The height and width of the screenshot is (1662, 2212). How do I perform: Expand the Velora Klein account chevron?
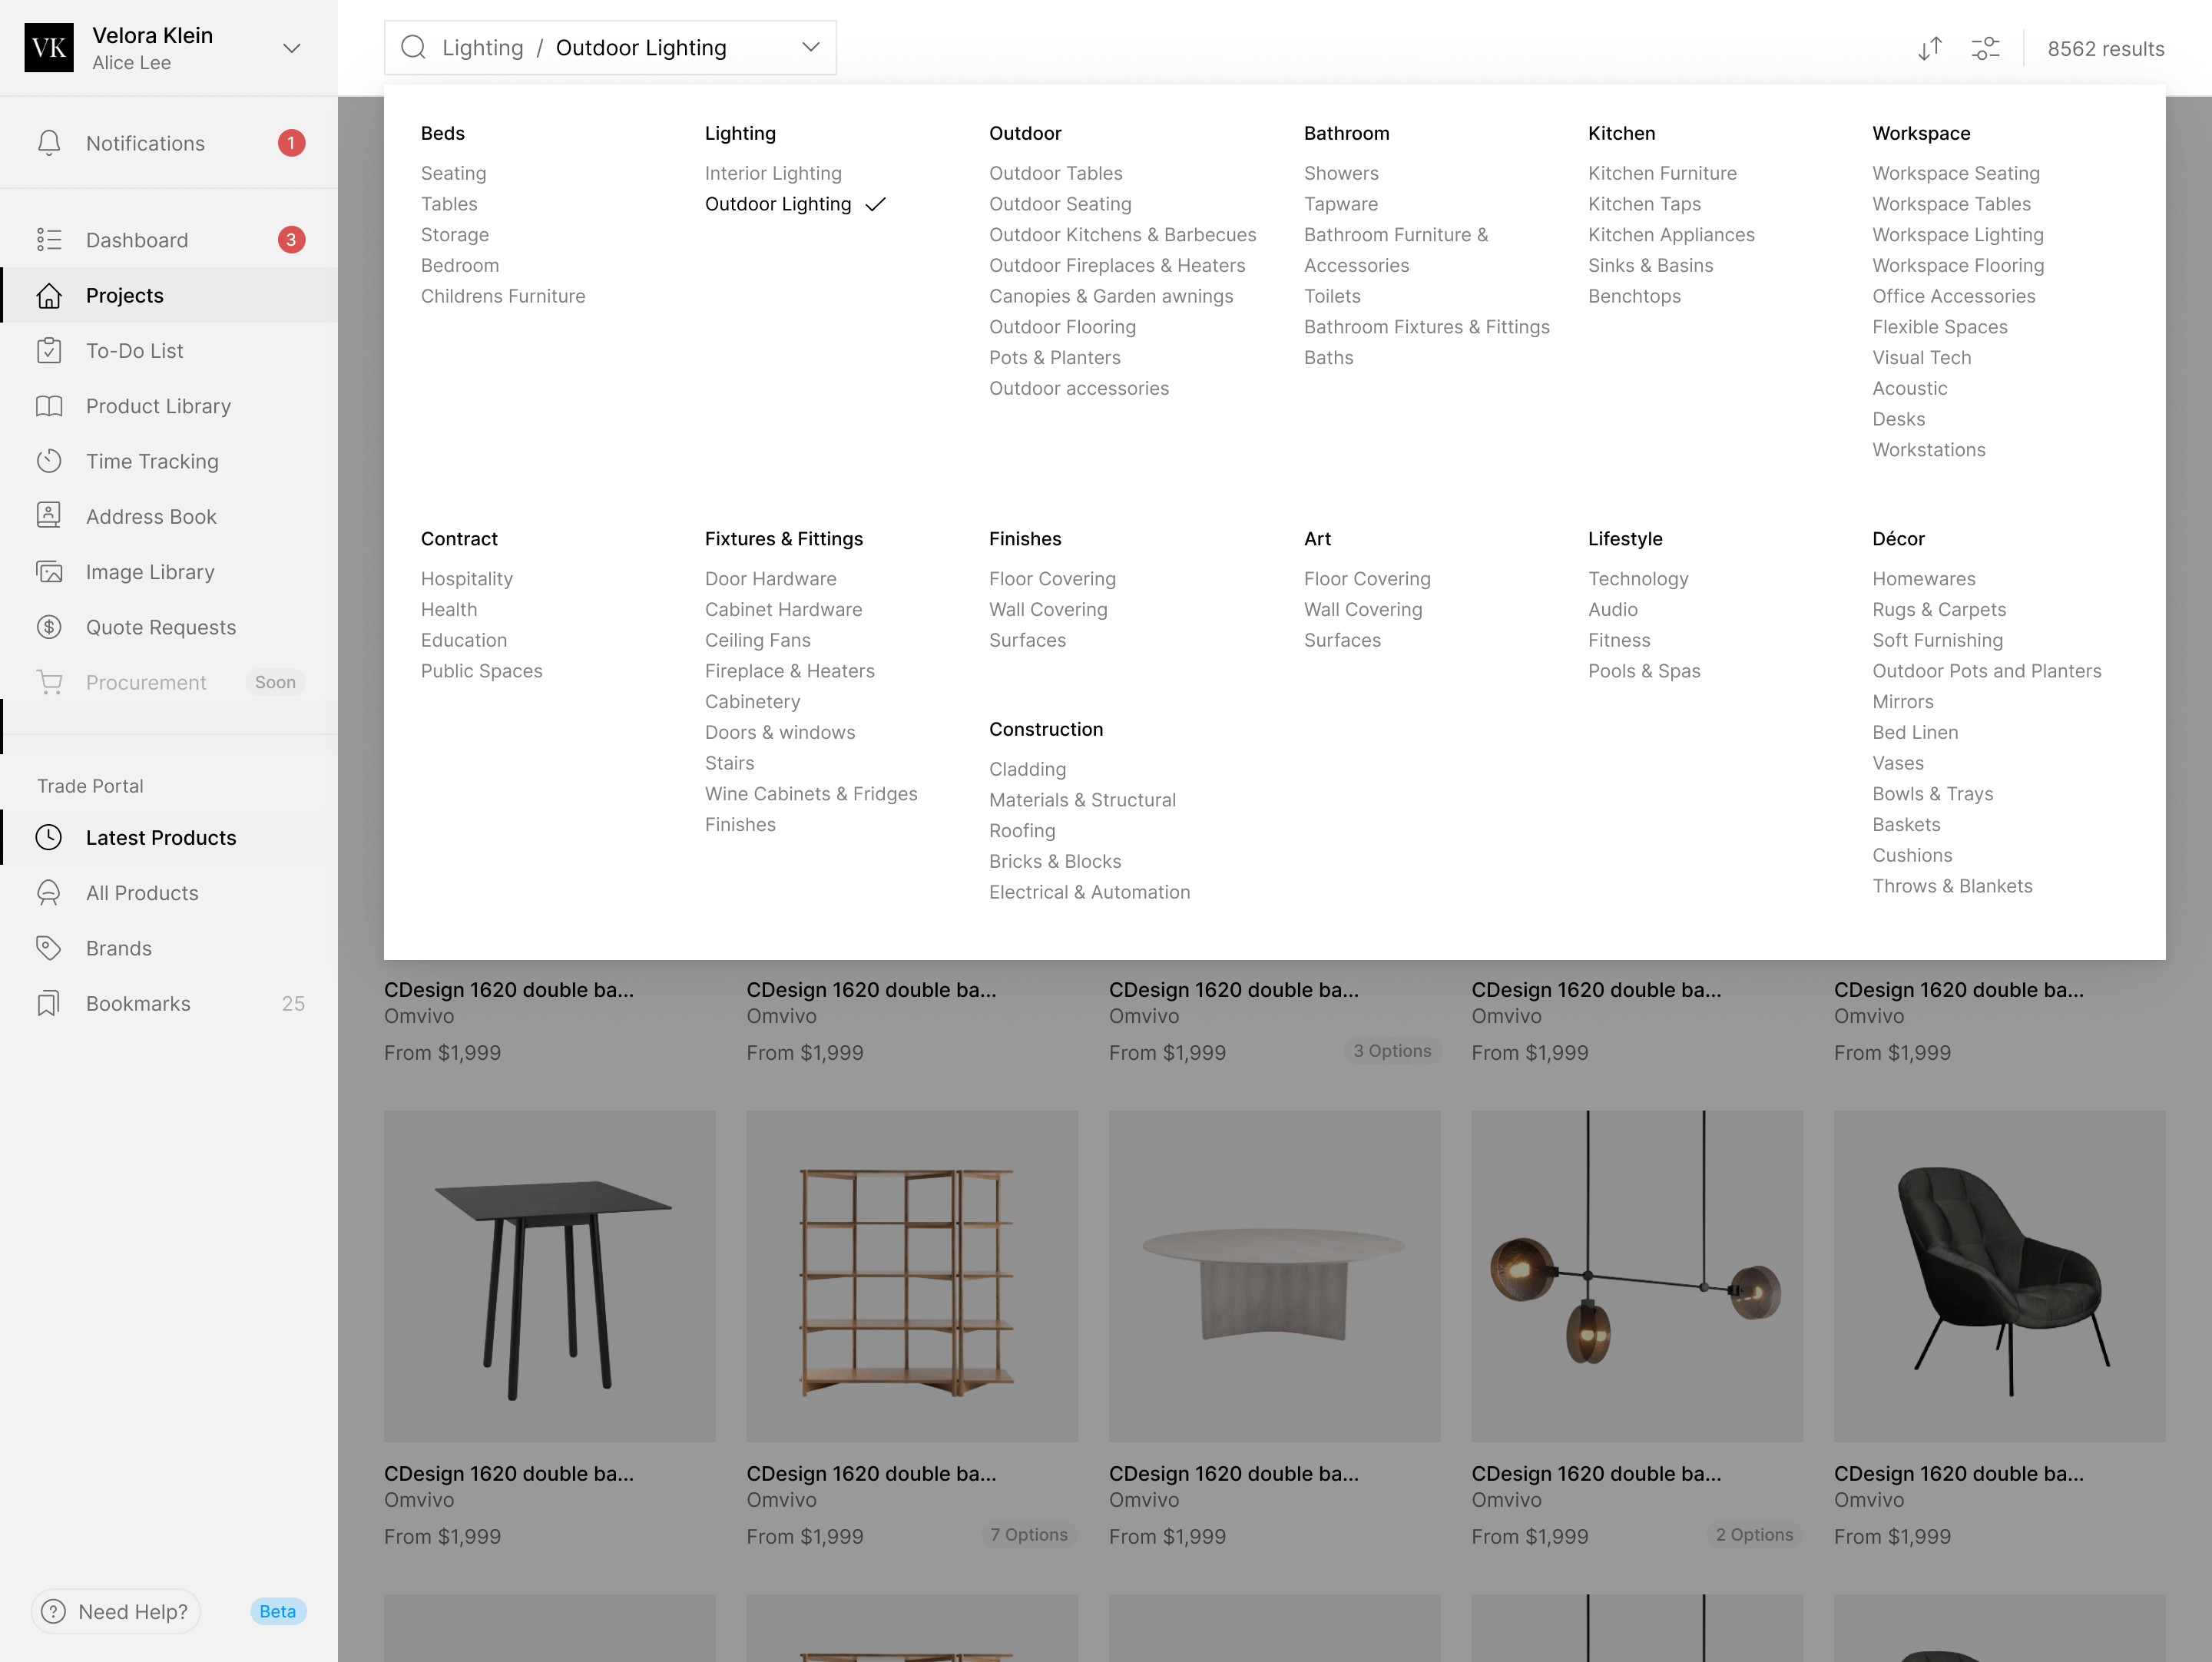(292, 48)
